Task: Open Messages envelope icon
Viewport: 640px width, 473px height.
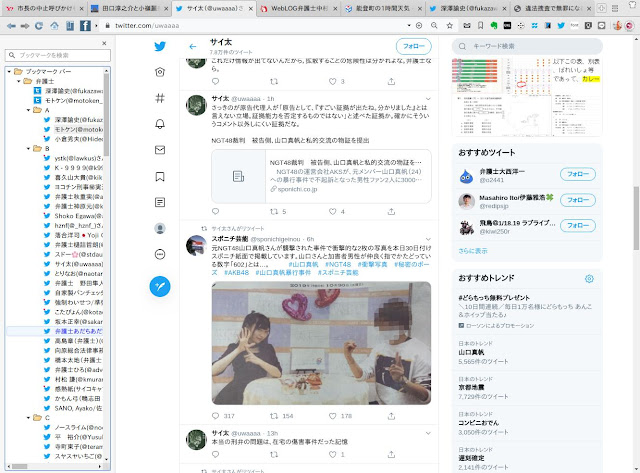Action: (160, 150)
